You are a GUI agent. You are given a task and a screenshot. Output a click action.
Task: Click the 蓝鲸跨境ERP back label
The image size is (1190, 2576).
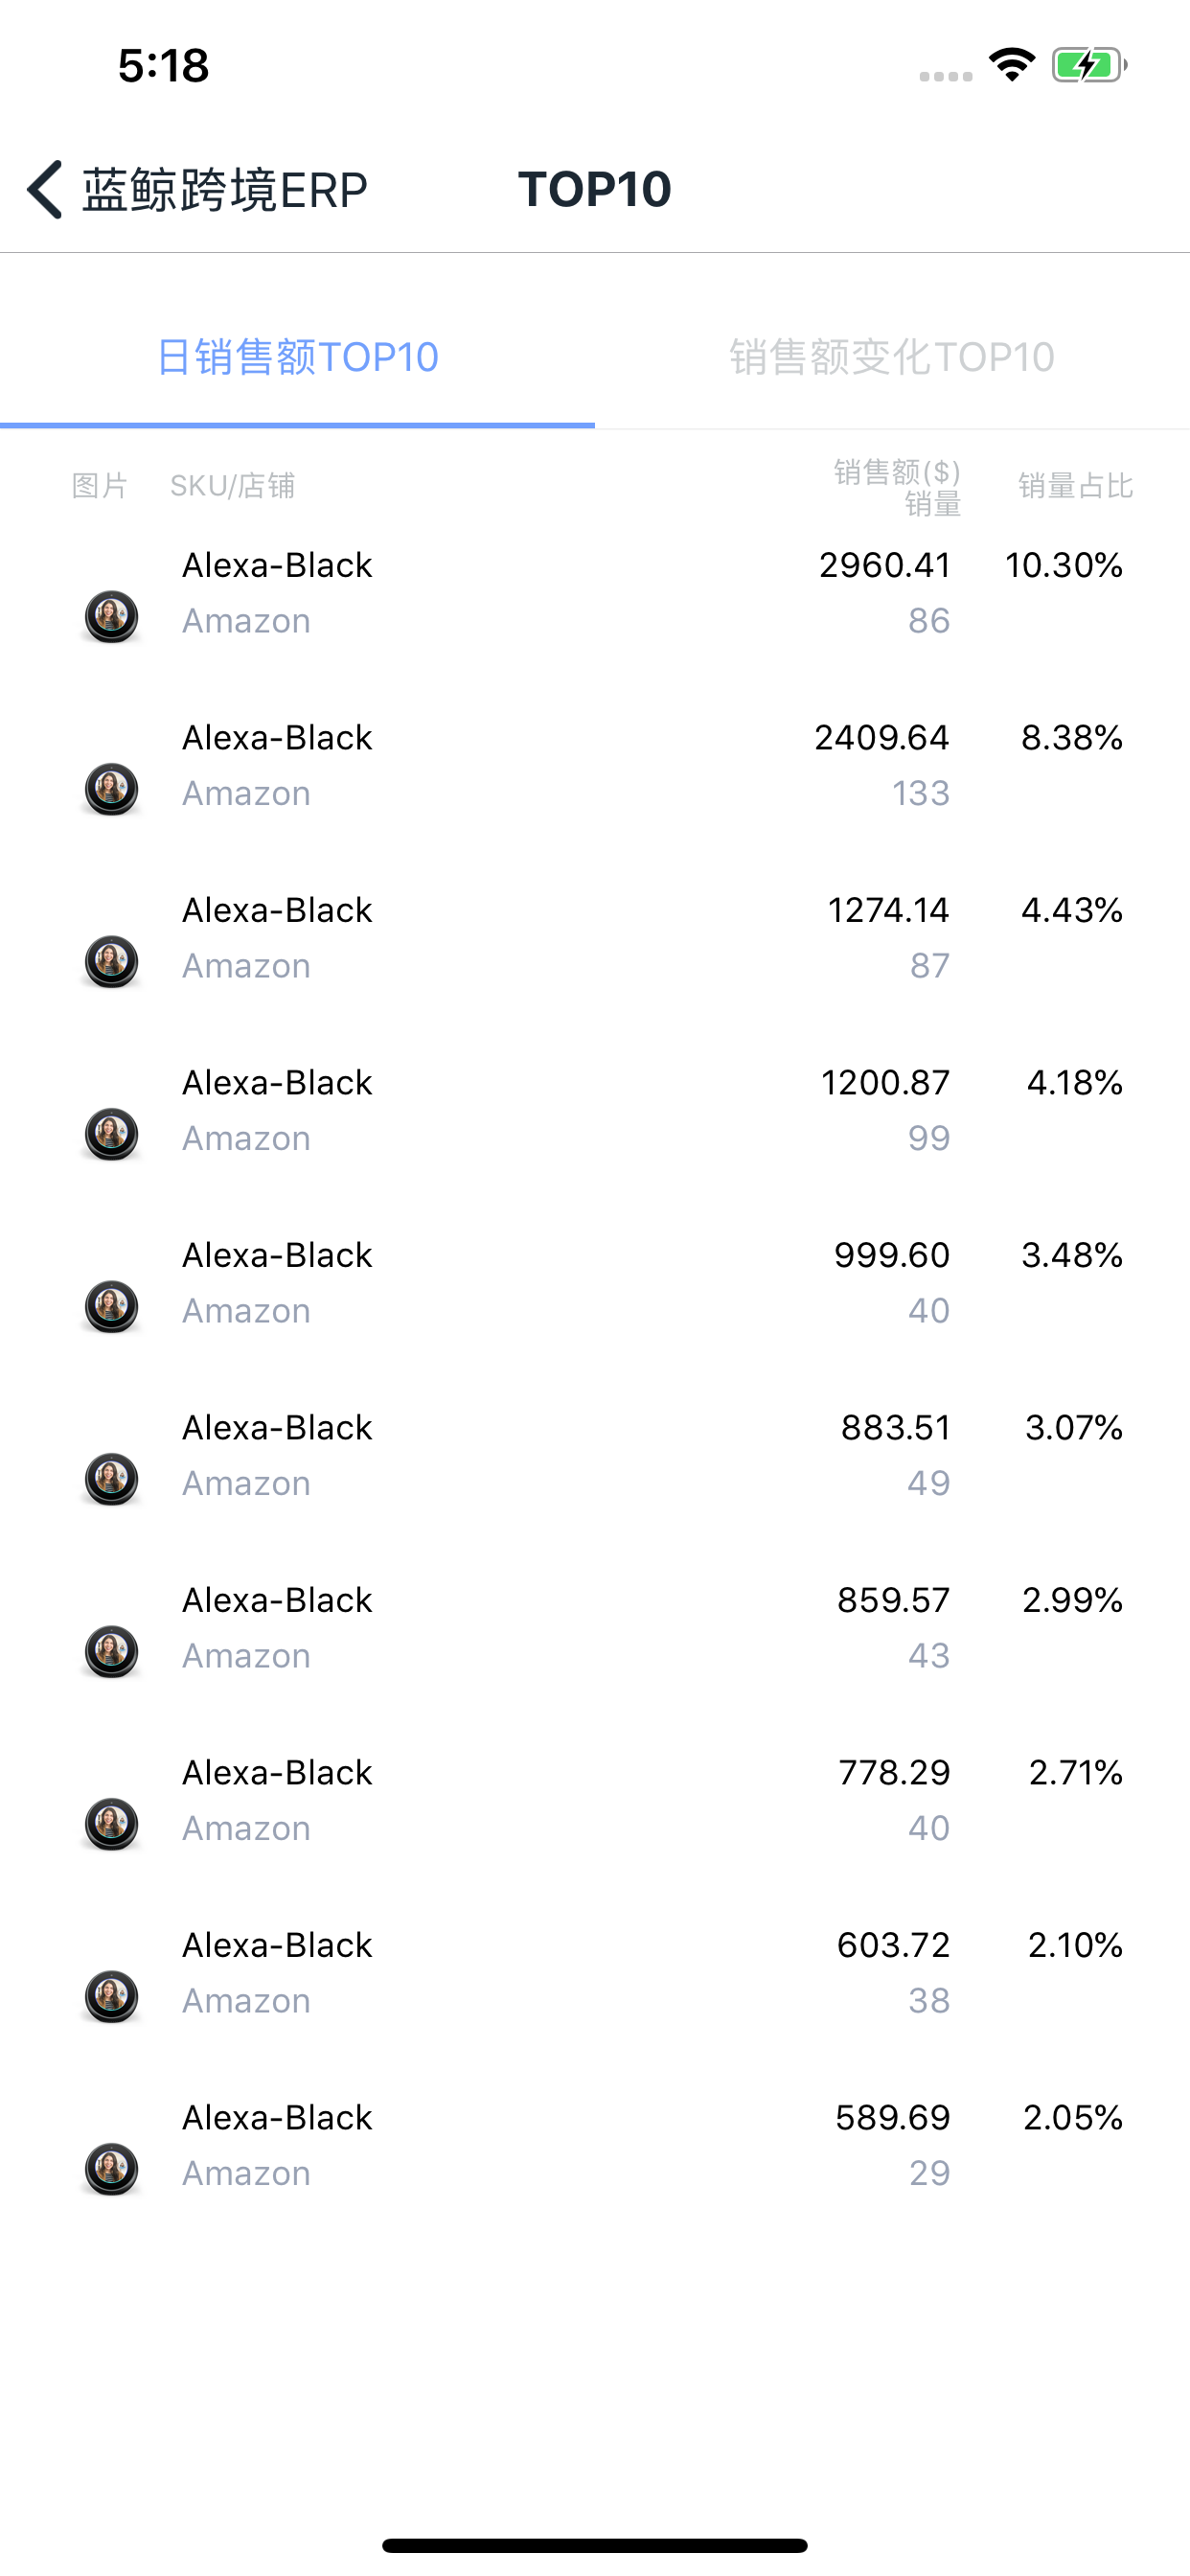225,189
